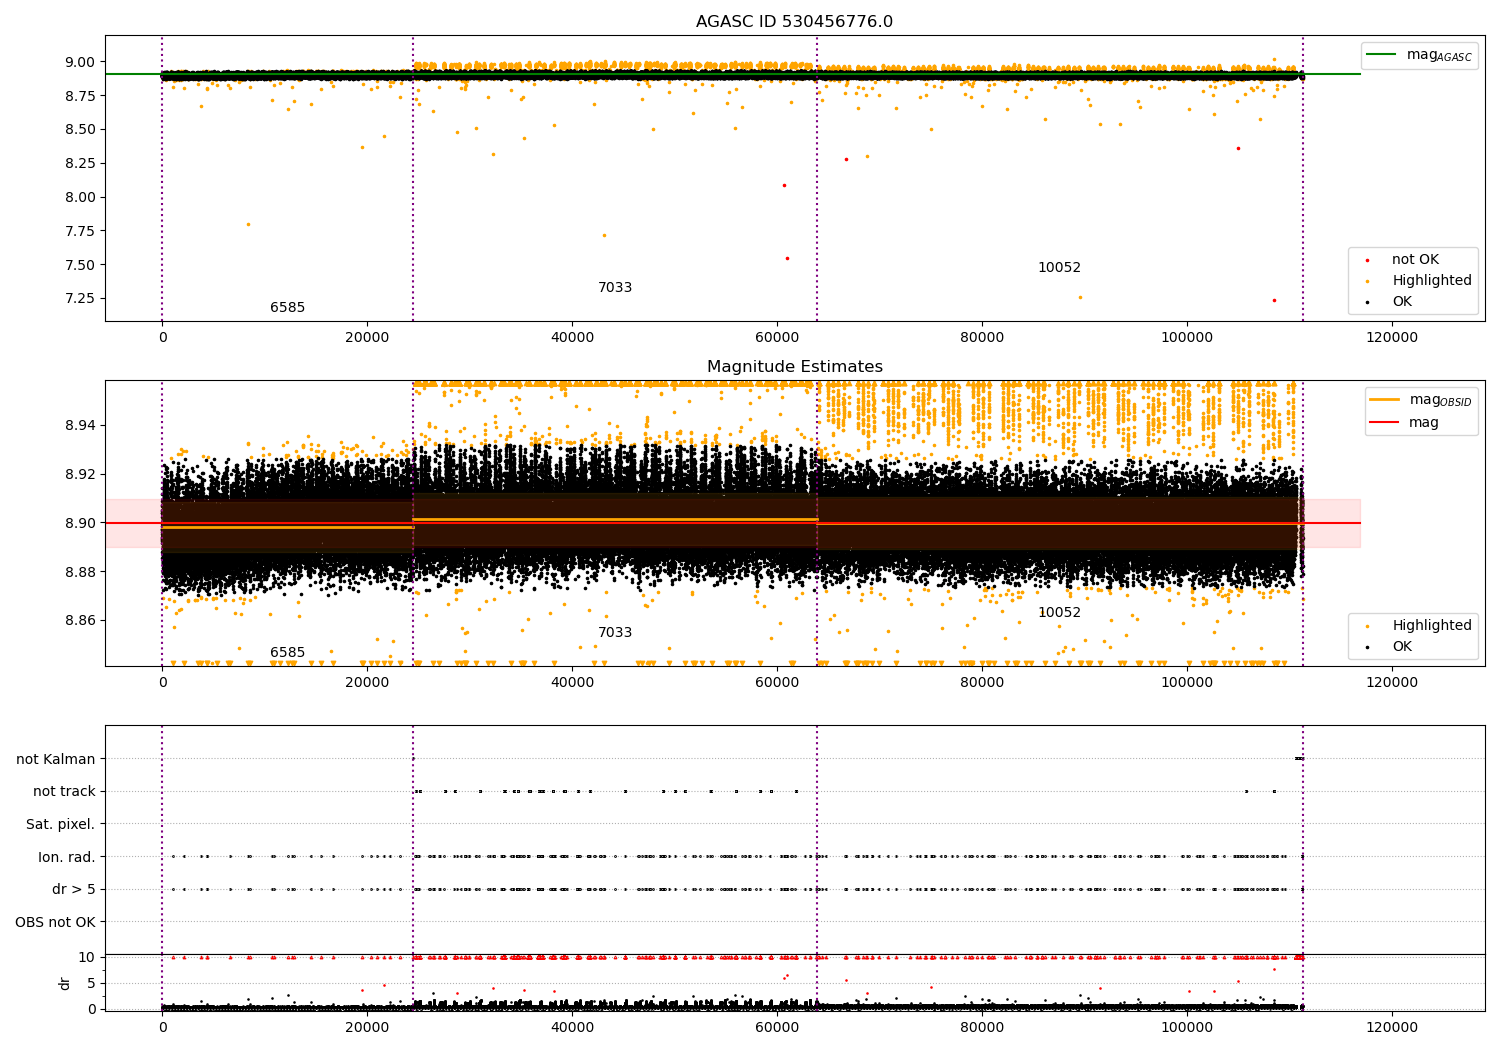1500x1050 pixels.
Task: Click the 6585 label in the AGASC ID plot
Action: [287, 308]
